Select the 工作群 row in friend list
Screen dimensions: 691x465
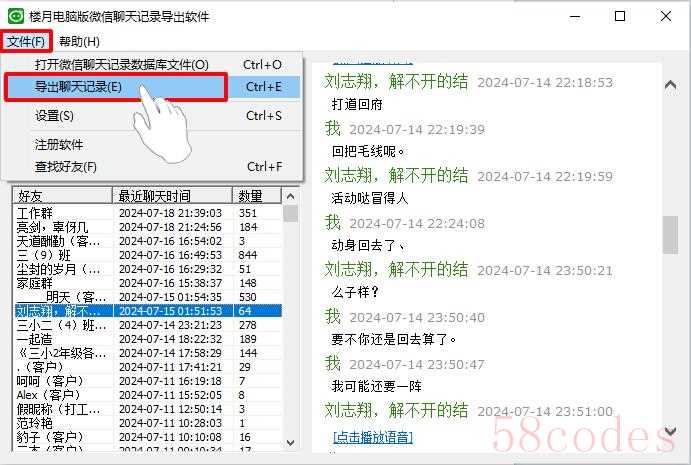point(148,213)
